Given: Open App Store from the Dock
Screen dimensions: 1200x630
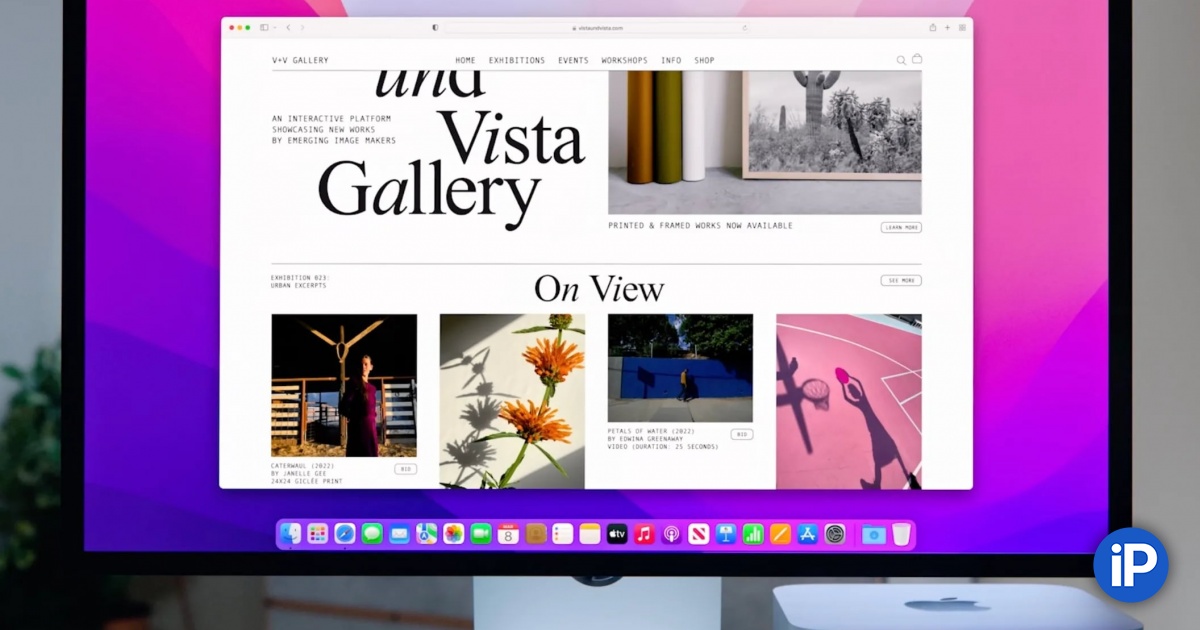Looking at the screenshot, I should click(x=807, y=534).
